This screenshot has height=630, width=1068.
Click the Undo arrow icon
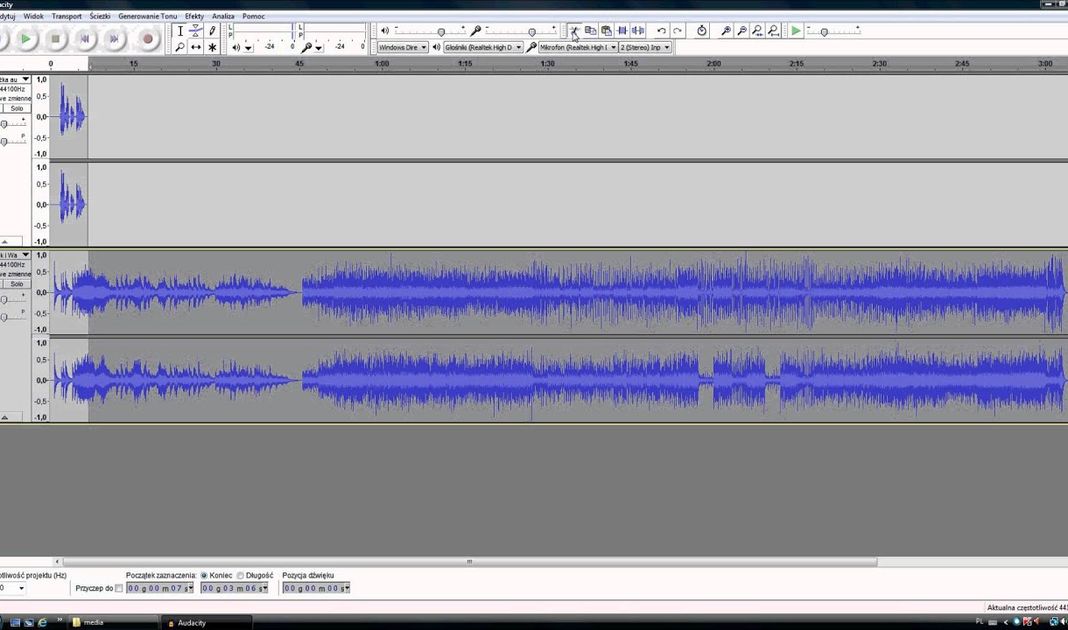pos(661,31)
